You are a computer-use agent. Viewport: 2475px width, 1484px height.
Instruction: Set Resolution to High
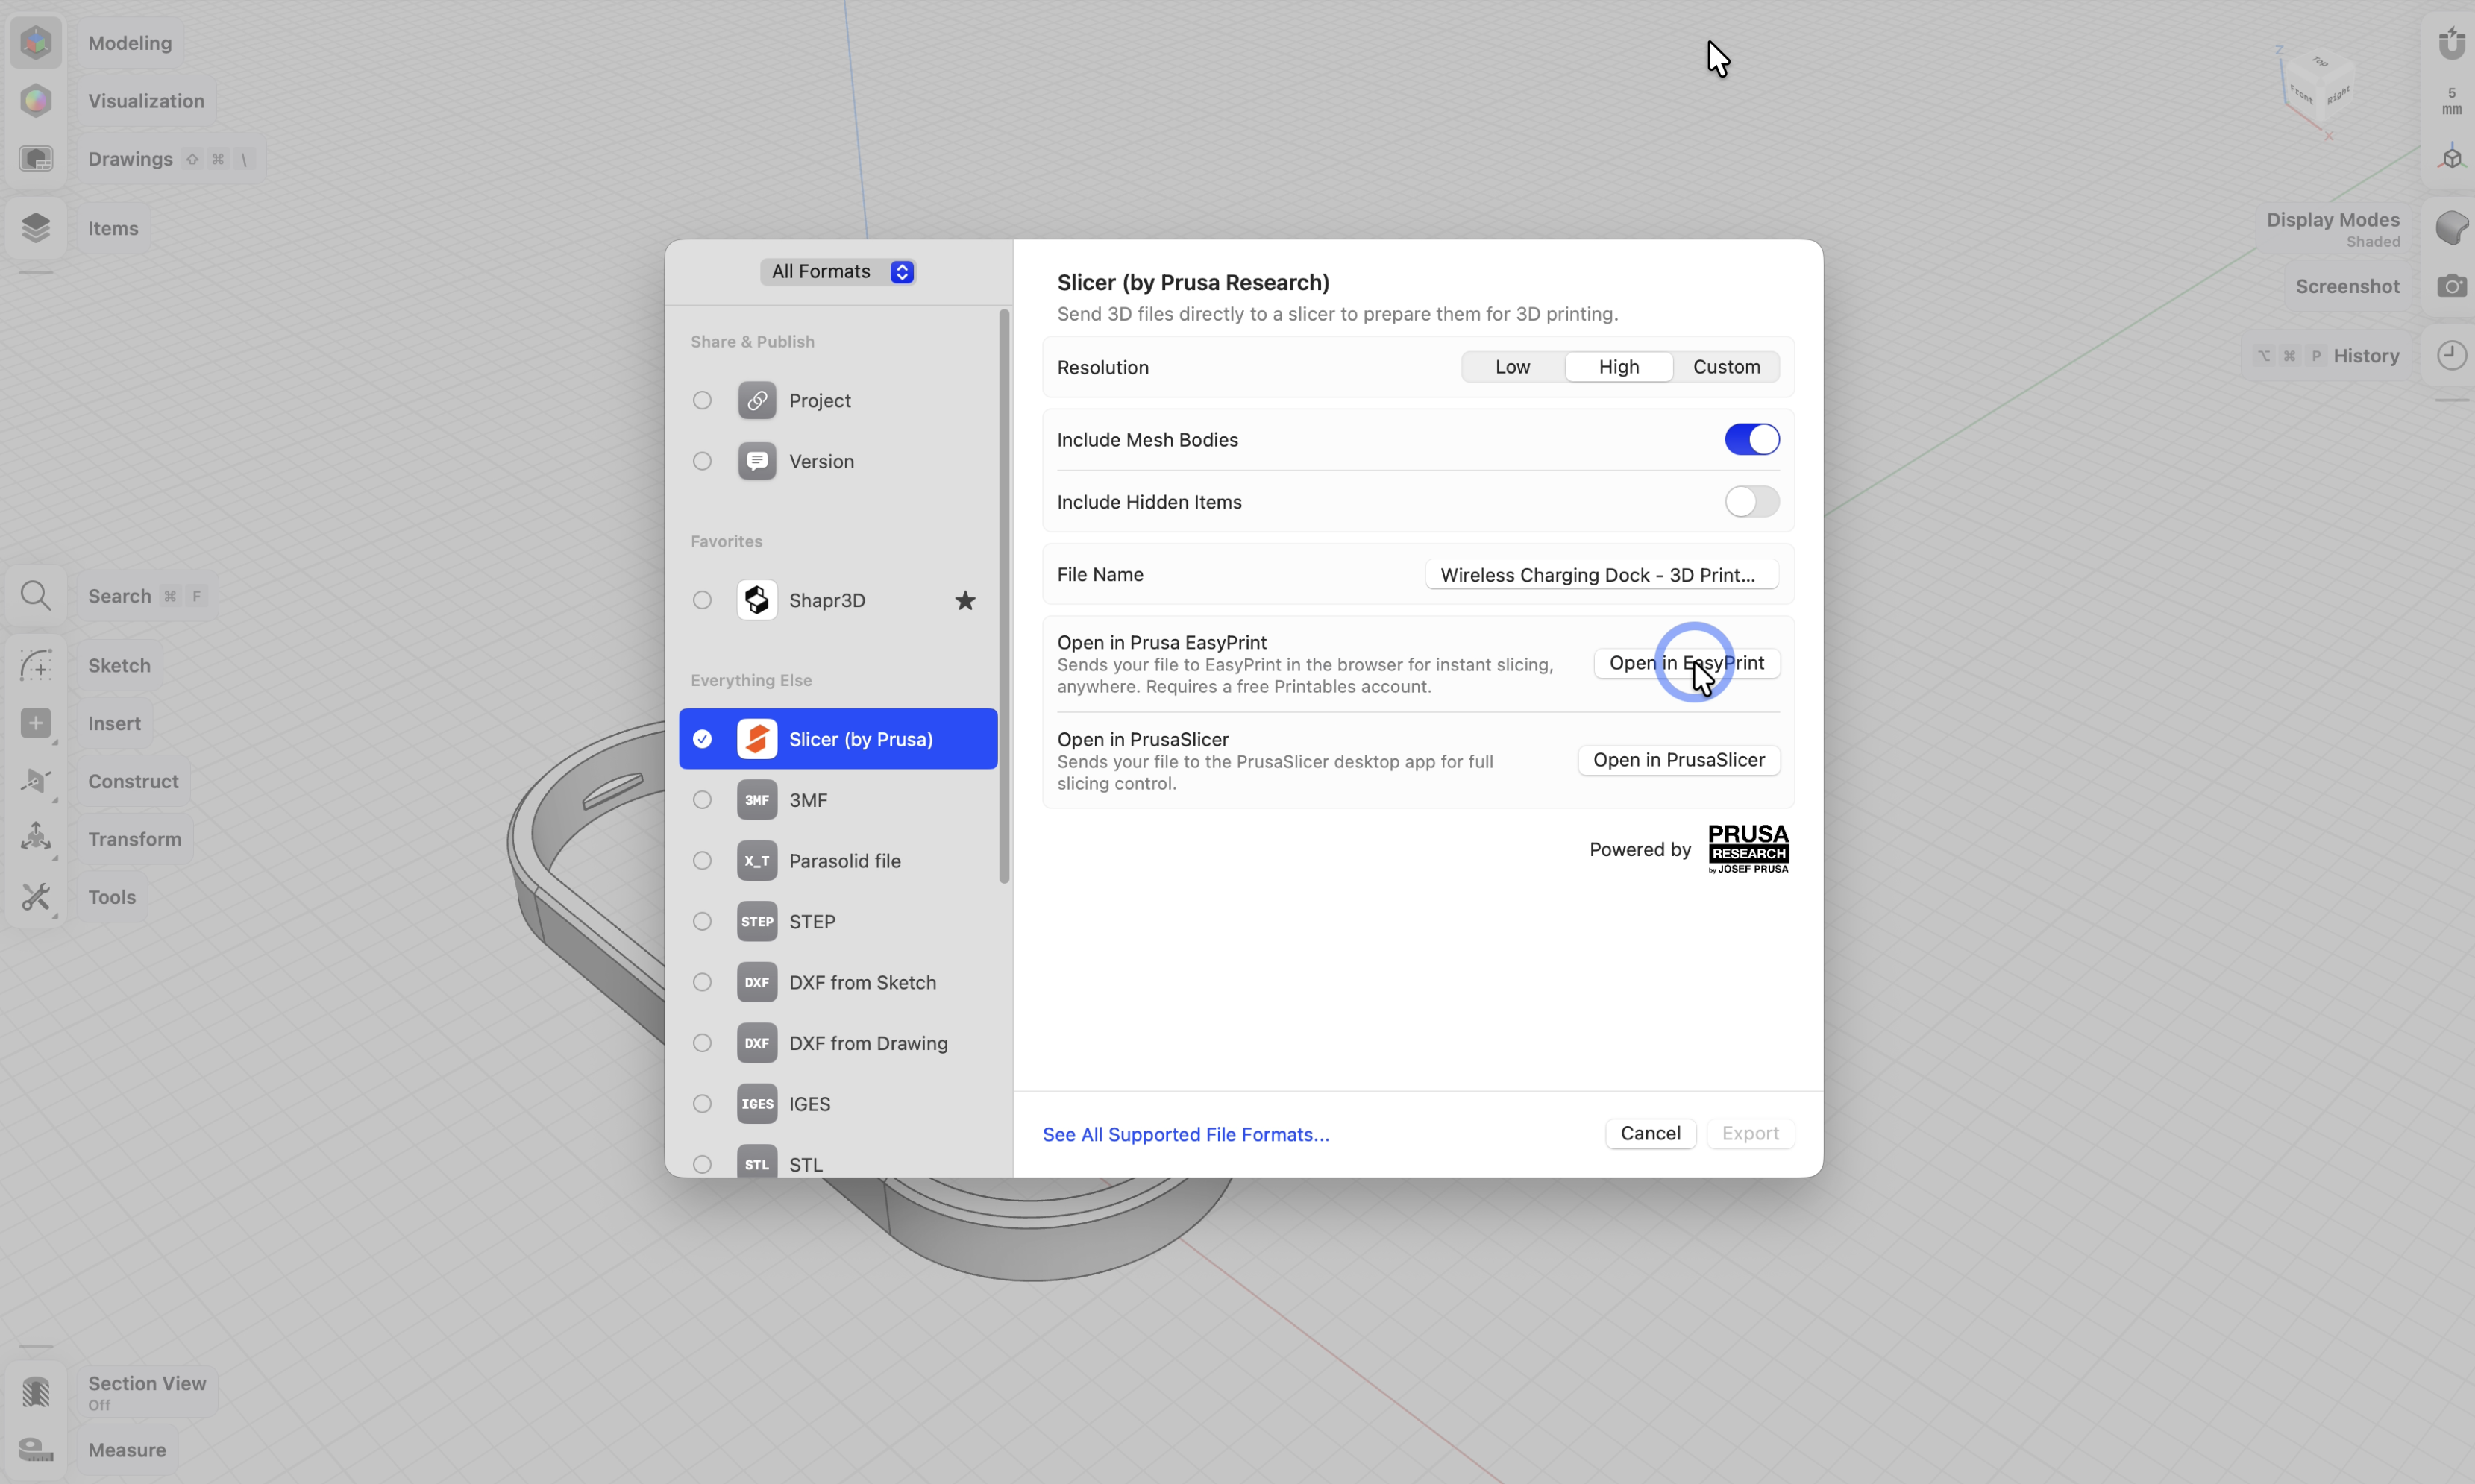[x=1619, y=367]
